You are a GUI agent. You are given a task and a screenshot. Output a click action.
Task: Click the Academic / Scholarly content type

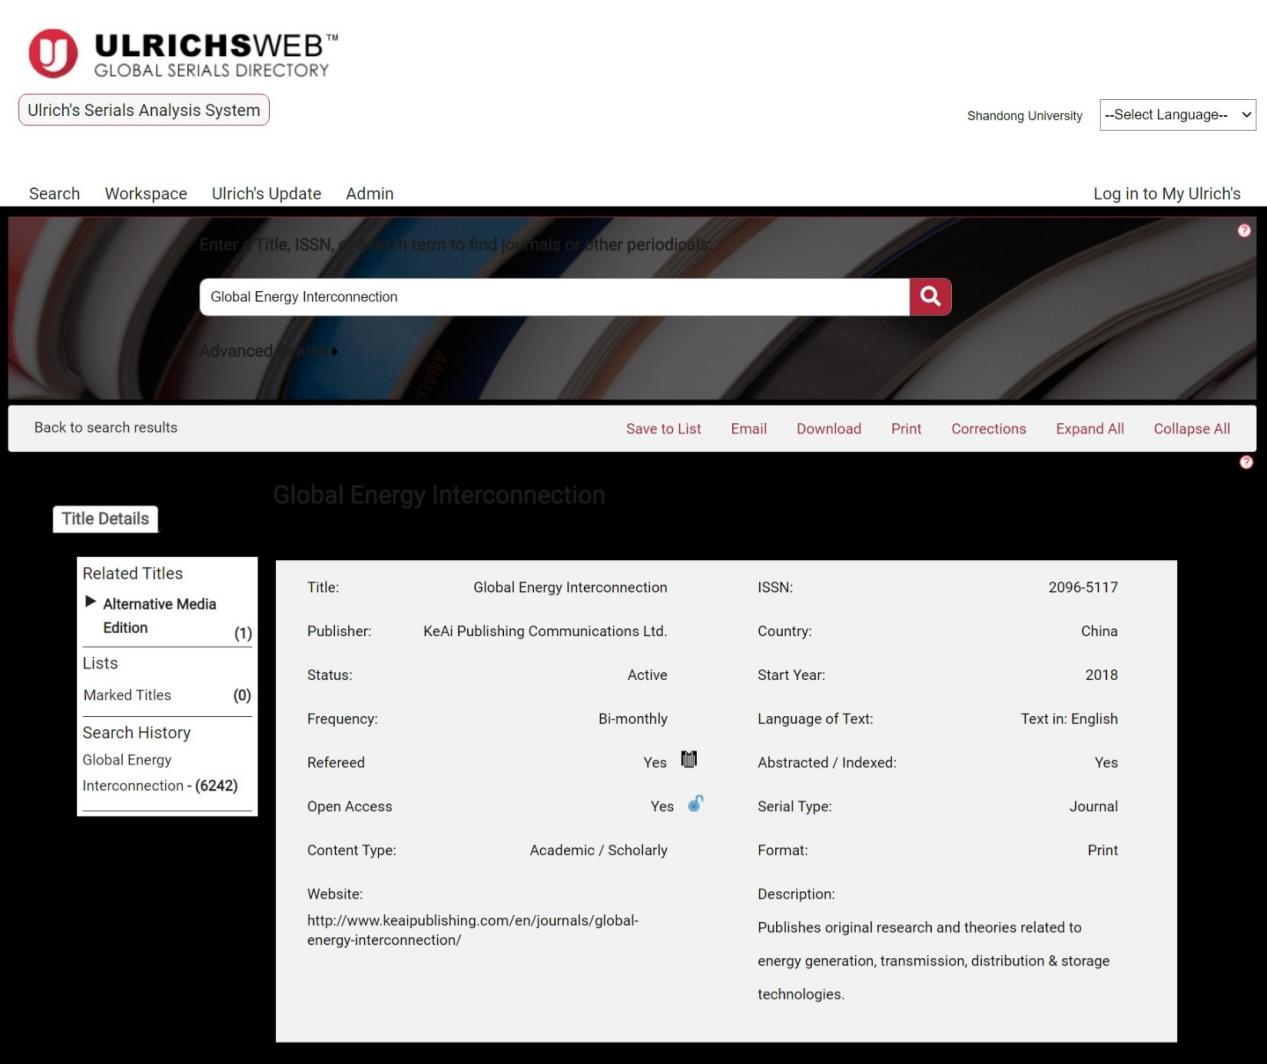tap(599, 850)
